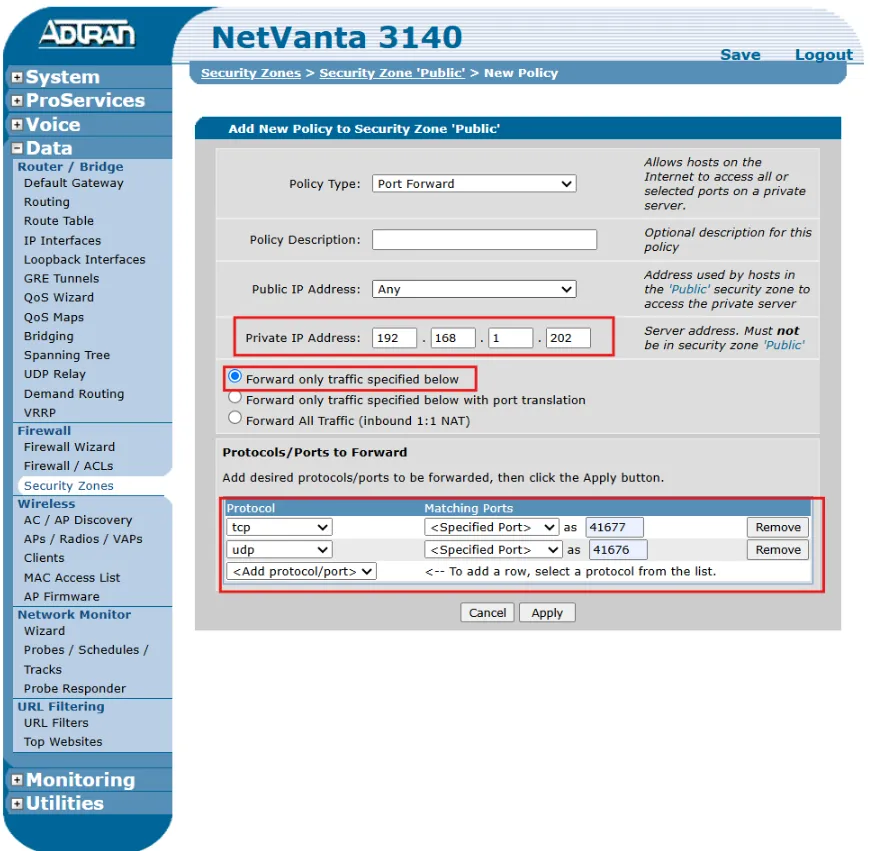878x851 pixels.
Task: Expand the Monitoring section plus icon
Action: 17,781
